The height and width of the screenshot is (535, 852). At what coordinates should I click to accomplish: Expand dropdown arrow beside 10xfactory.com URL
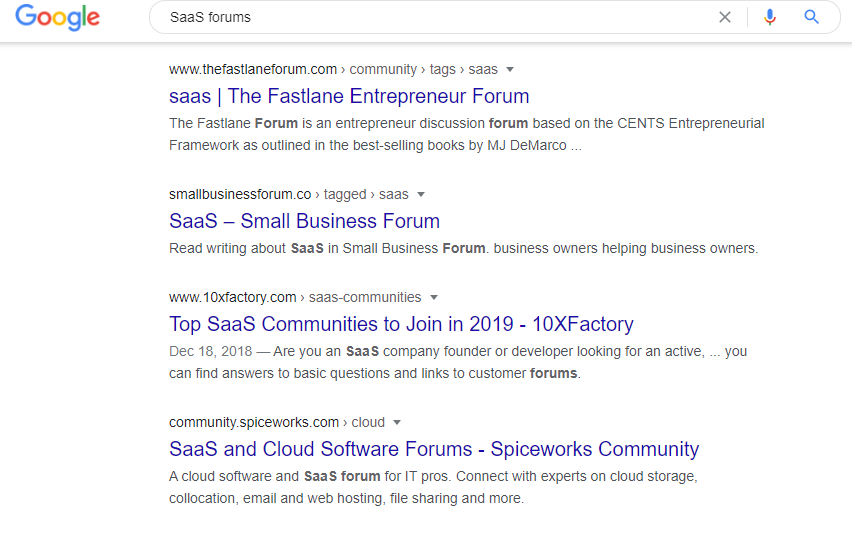click(x=434, y=297)
